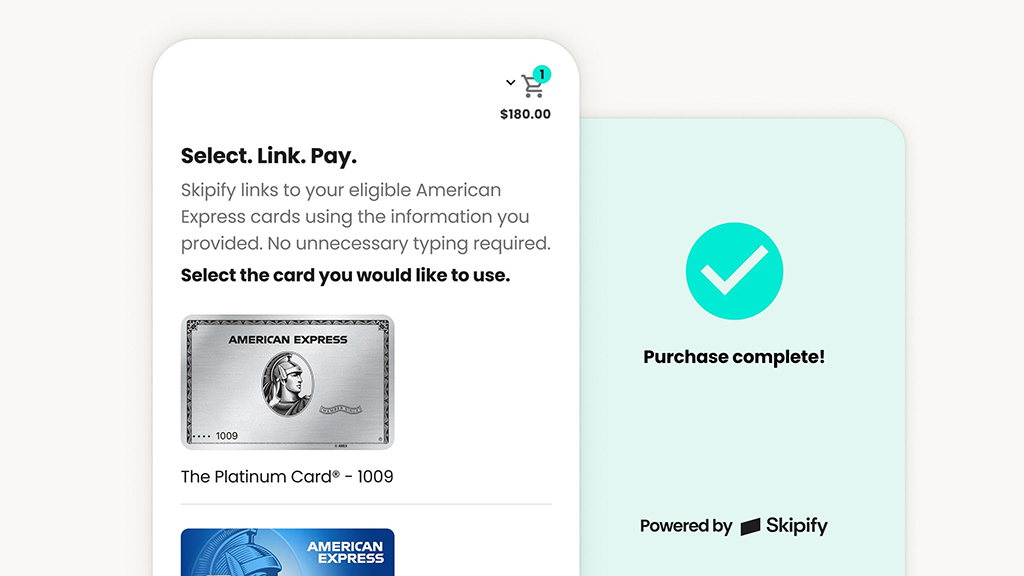Select the blue American Express card

287,552
